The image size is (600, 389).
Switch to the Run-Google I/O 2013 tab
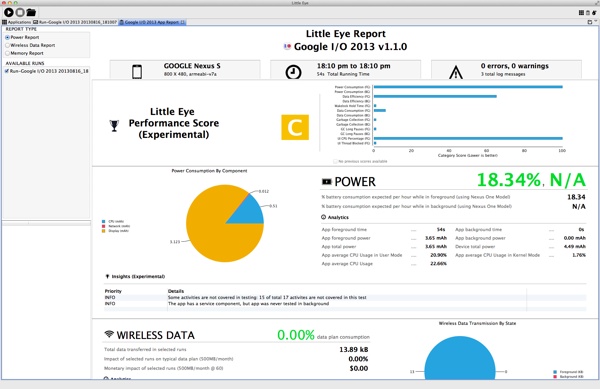point(75,22)
